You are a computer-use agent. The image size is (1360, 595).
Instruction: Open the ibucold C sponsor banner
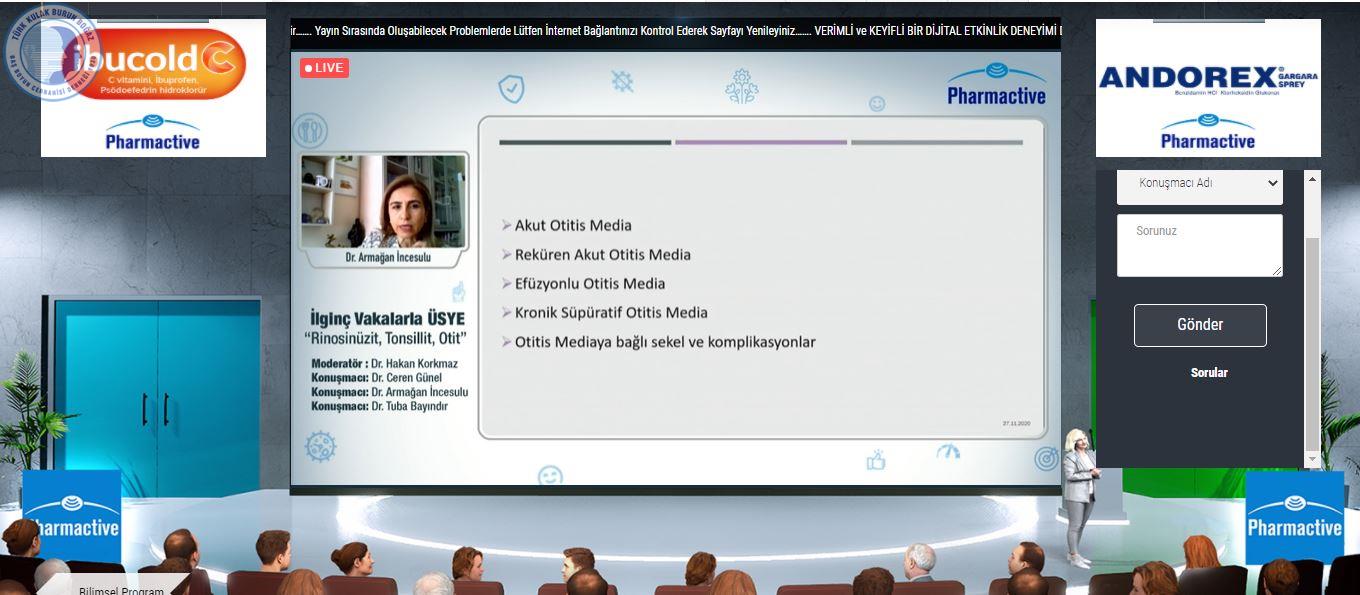[153, 88]
